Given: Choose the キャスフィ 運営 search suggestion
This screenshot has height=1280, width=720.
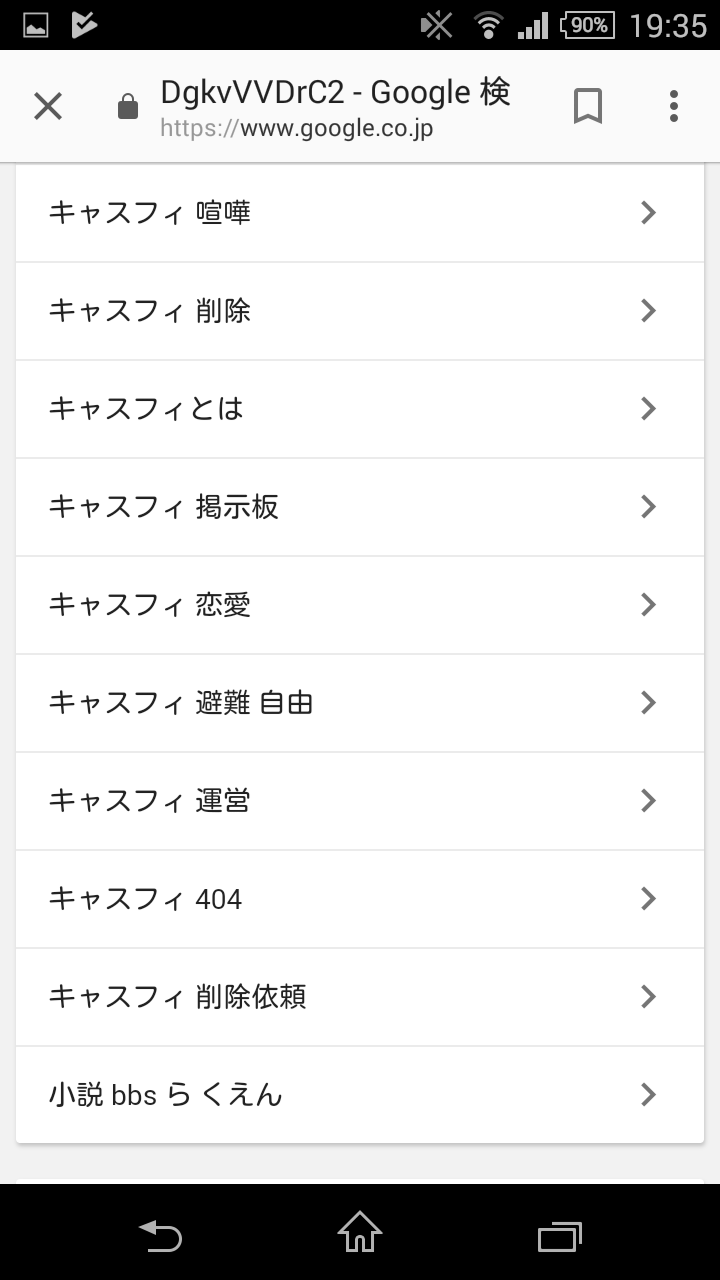Looking at the screenshot, I should pos(150,801).
